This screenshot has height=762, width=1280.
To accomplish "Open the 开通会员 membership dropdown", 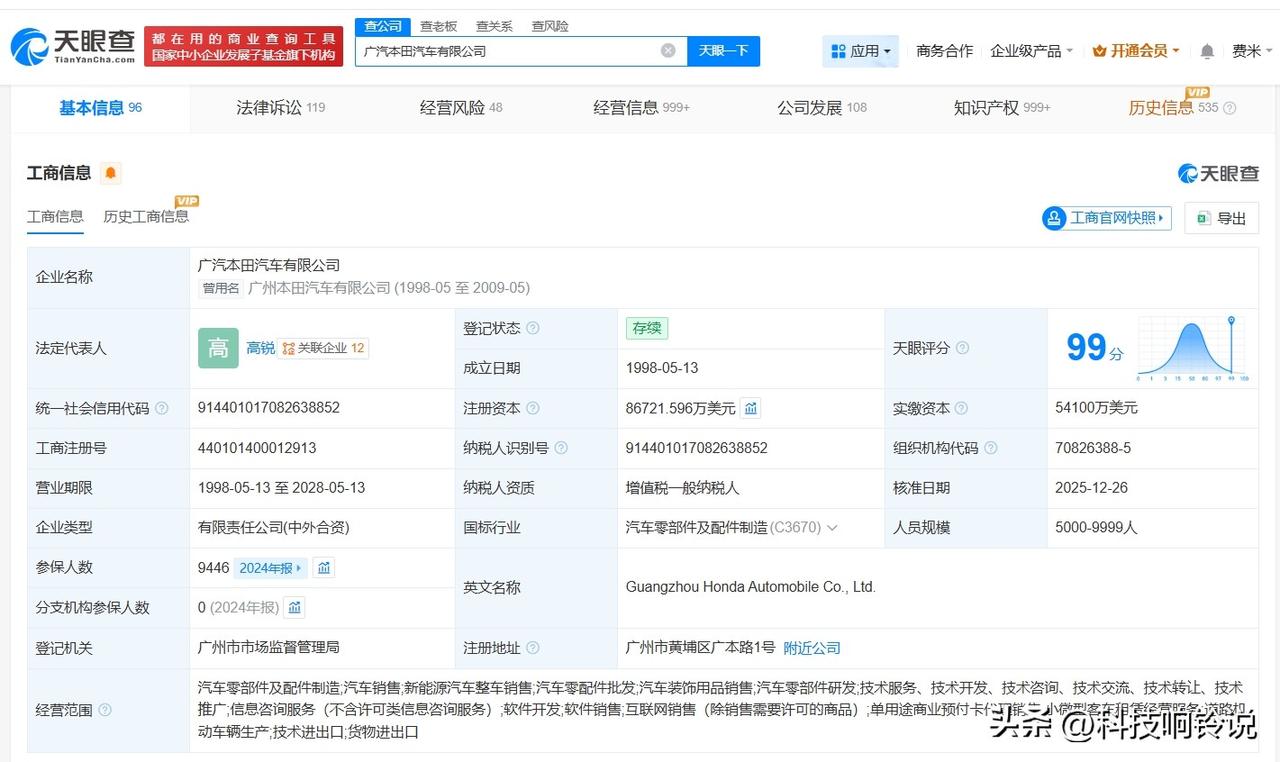I will [1136, 51].
